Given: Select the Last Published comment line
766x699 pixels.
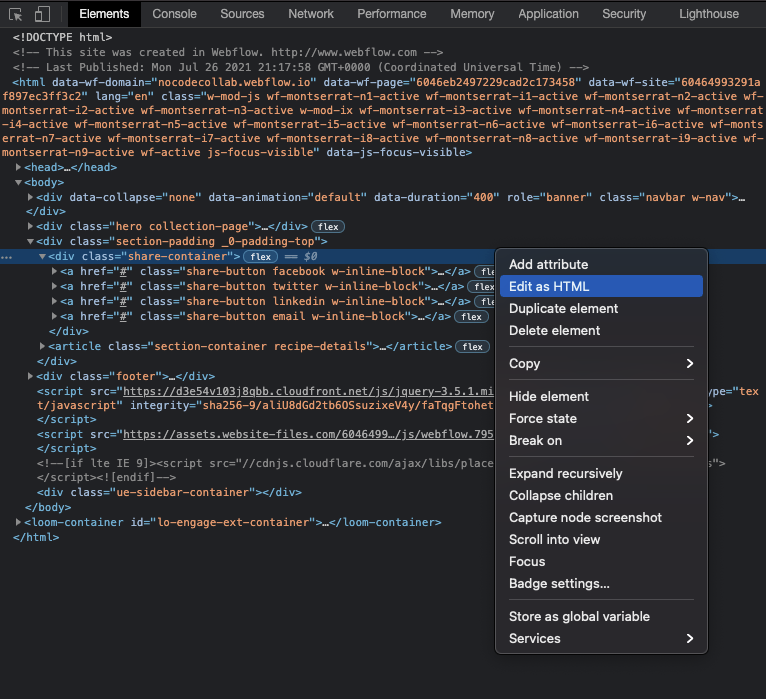Looking at the screenshot, I should (x=301, y=67).
